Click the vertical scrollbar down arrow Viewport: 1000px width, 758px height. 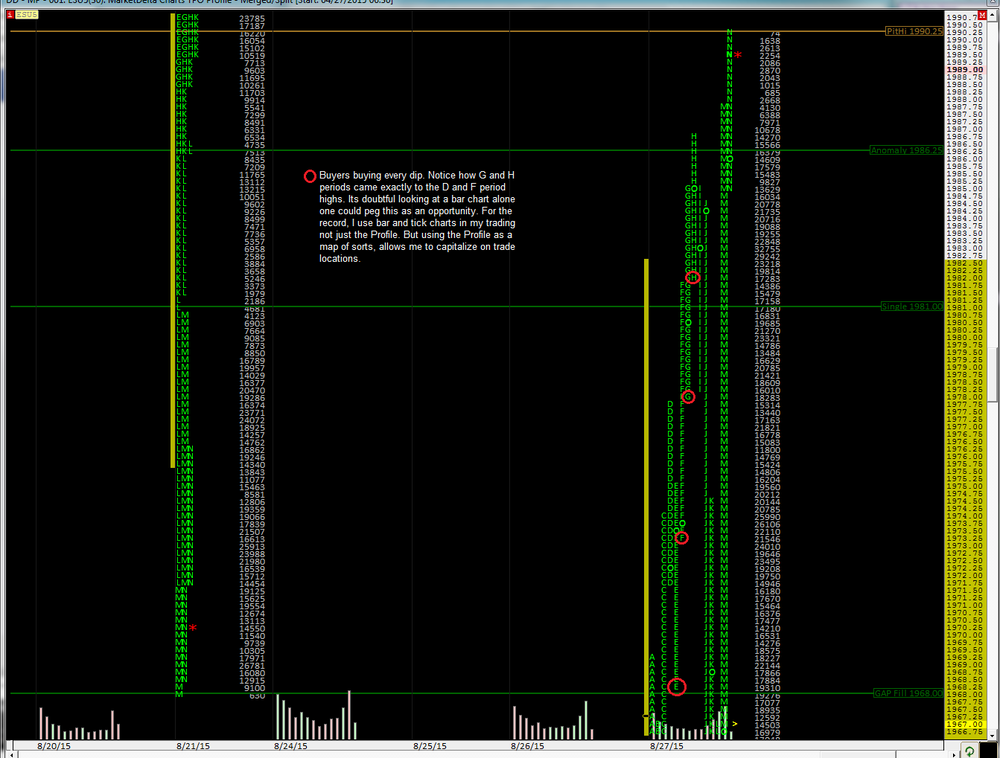993,735
